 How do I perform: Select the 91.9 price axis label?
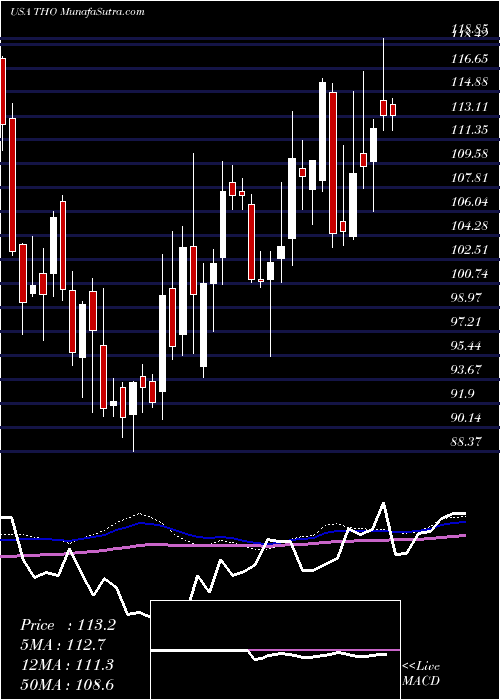click(x=464, y=394)
